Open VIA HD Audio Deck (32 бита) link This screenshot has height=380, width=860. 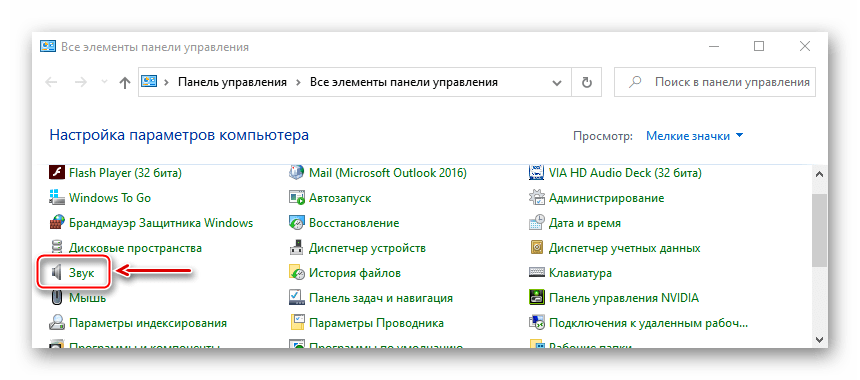pos(625,173)
